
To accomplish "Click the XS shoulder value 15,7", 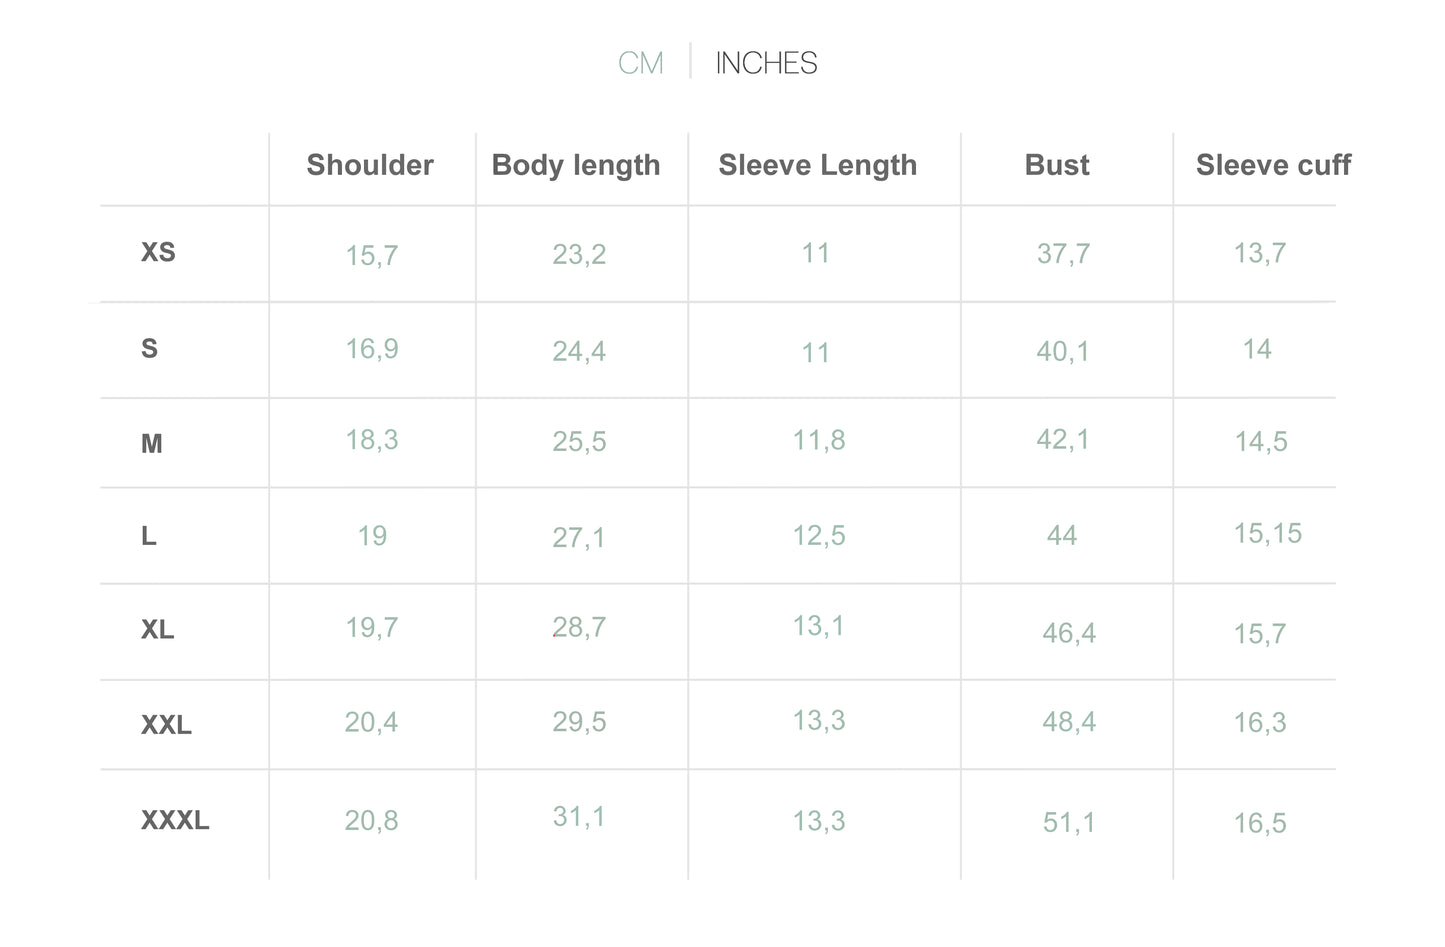I will click(x=372, y=256).
